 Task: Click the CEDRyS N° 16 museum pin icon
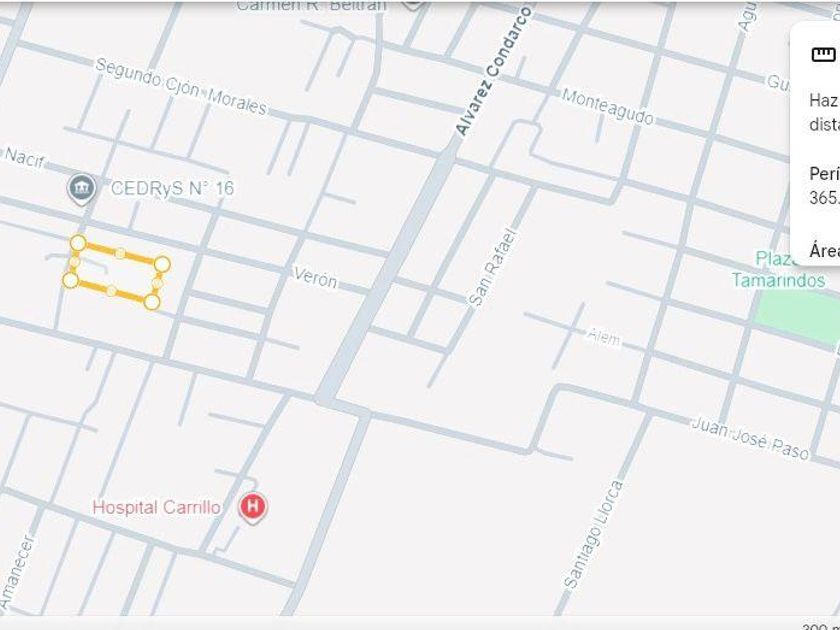[x=81, y=189]
